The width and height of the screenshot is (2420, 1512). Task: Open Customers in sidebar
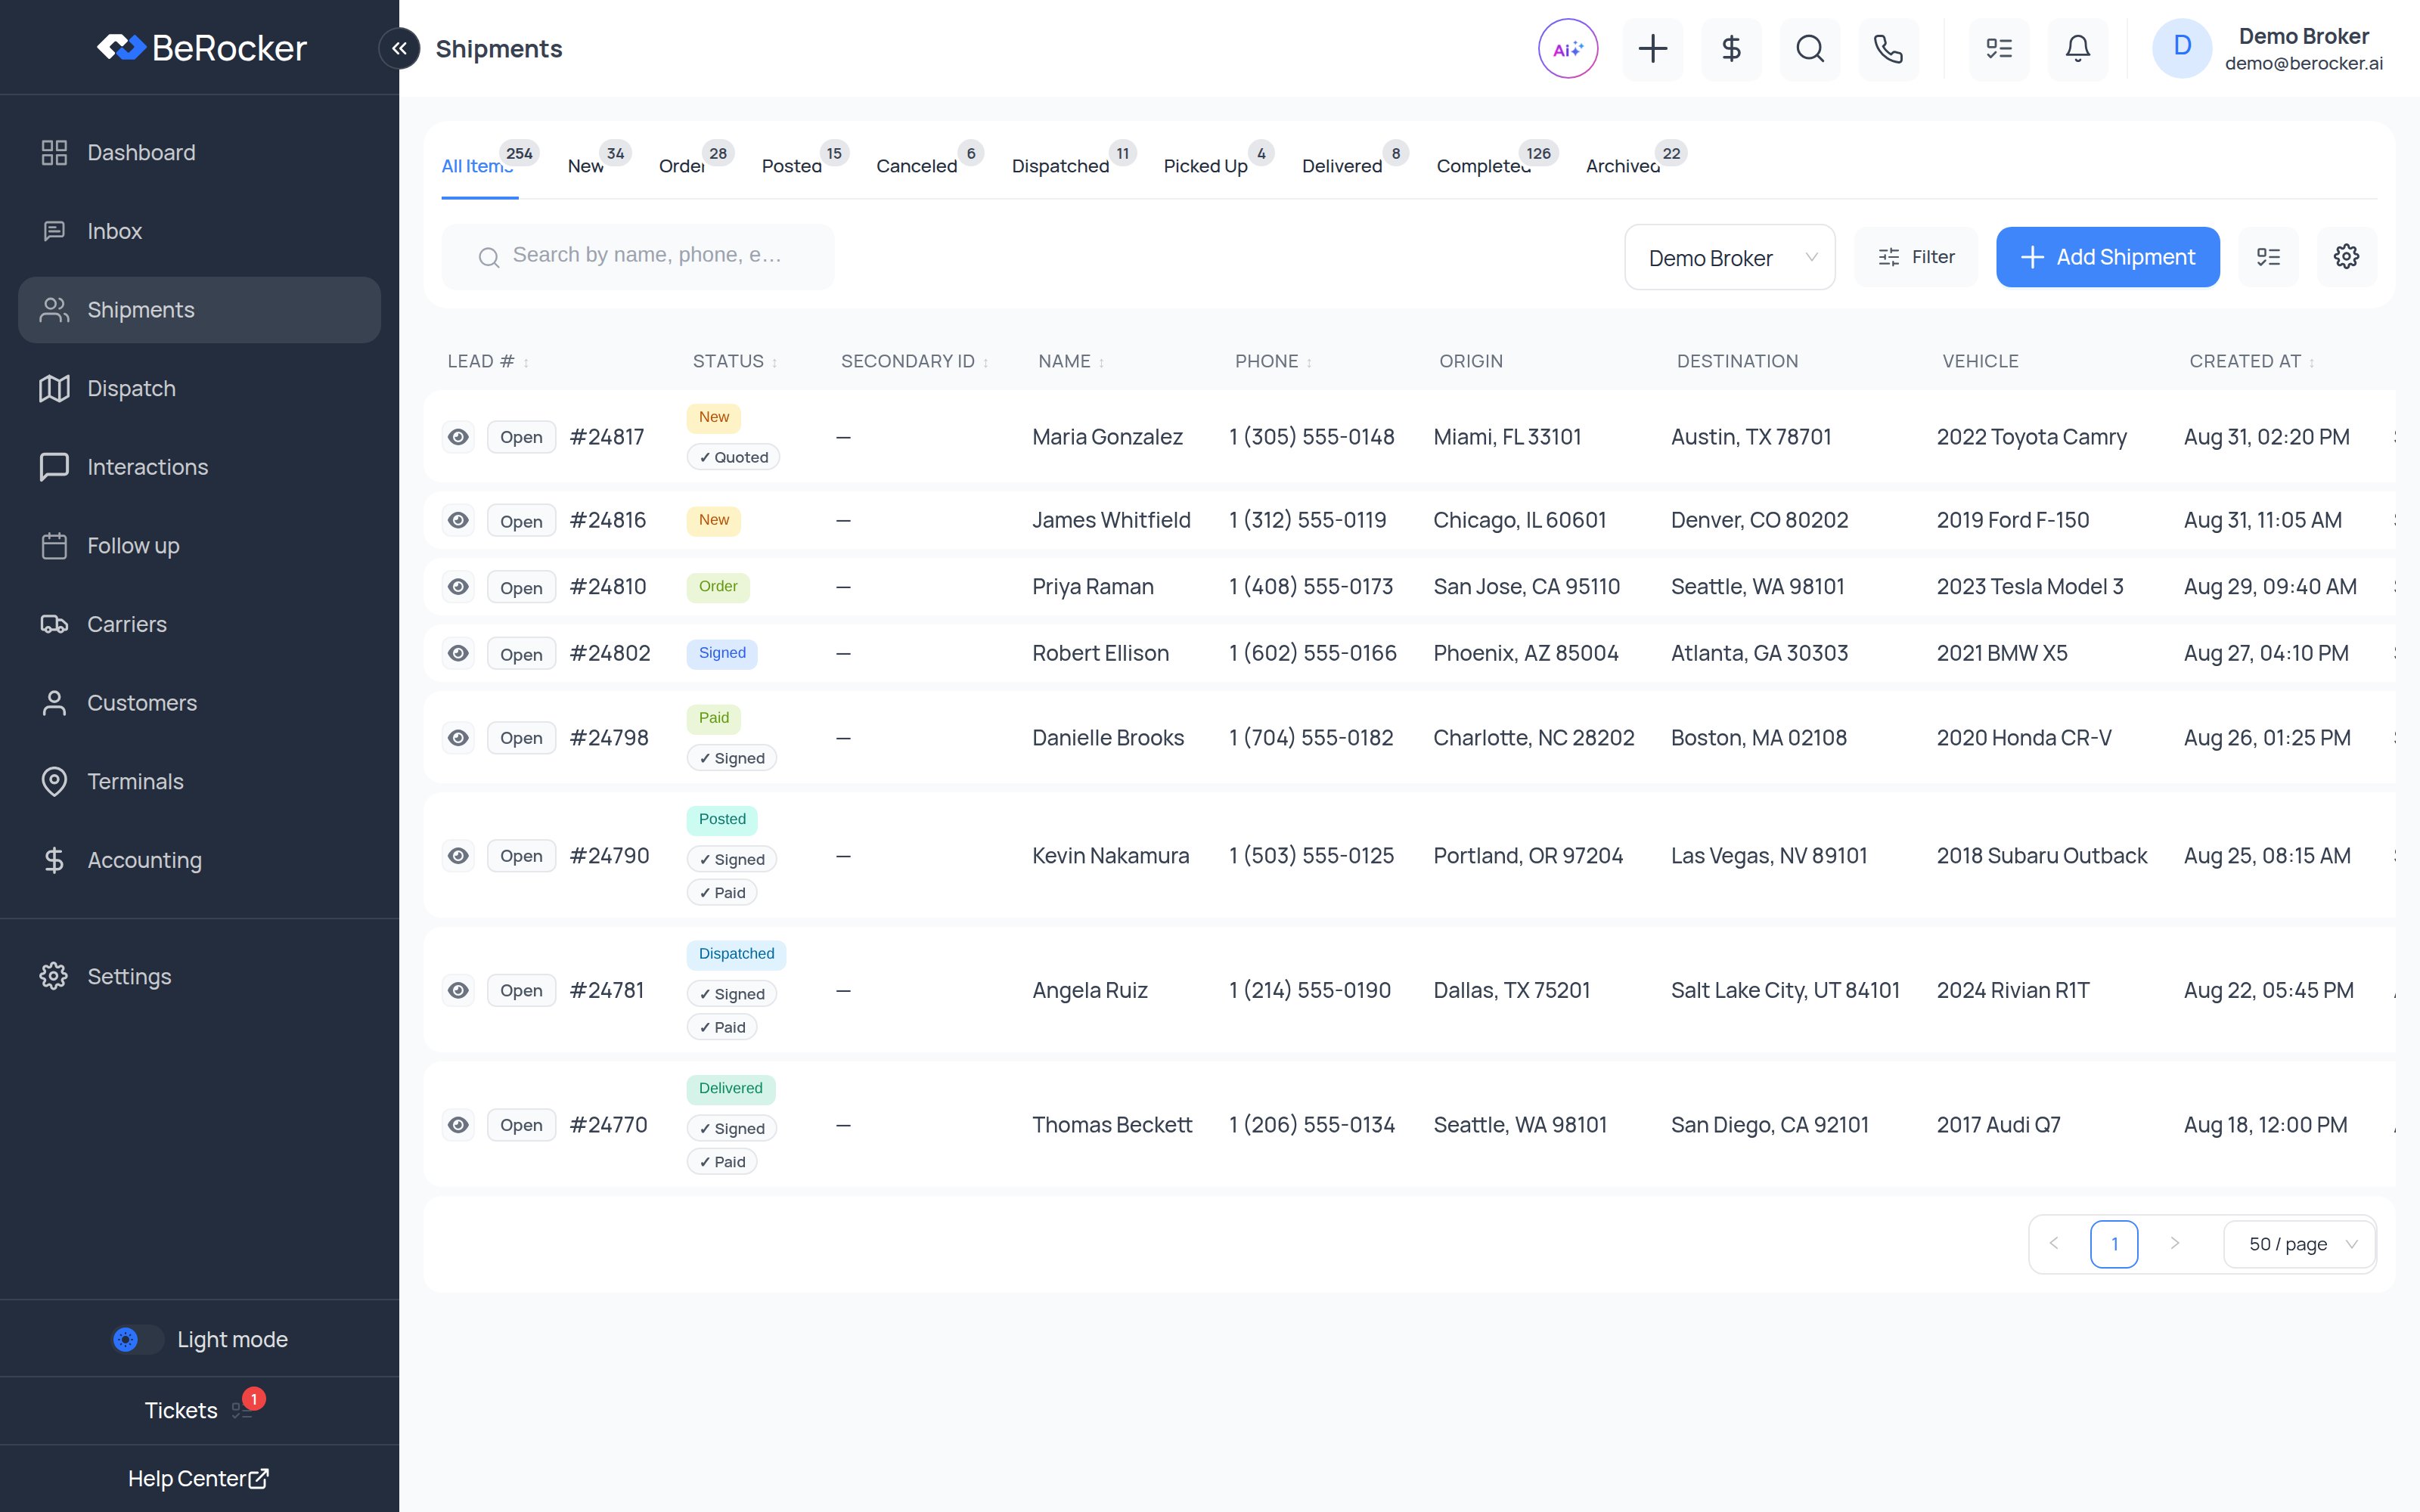200,703
